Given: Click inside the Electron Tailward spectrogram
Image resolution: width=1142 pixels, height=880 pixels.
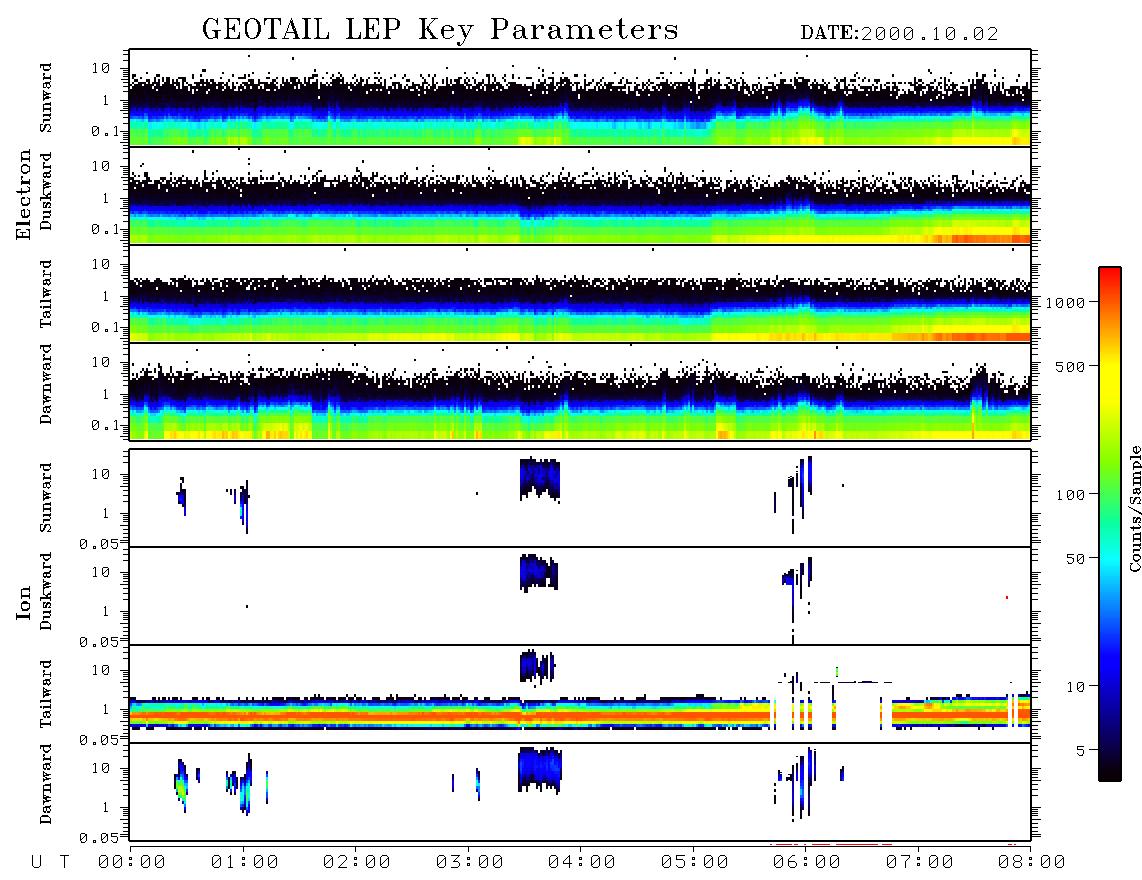Looking at the screenshot, I should [x=580, y=294].
